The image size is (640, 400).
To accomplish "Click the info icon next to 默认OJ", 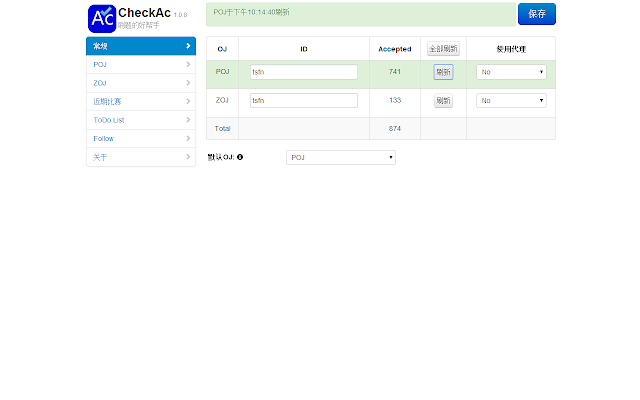I will tap(240, 157).
